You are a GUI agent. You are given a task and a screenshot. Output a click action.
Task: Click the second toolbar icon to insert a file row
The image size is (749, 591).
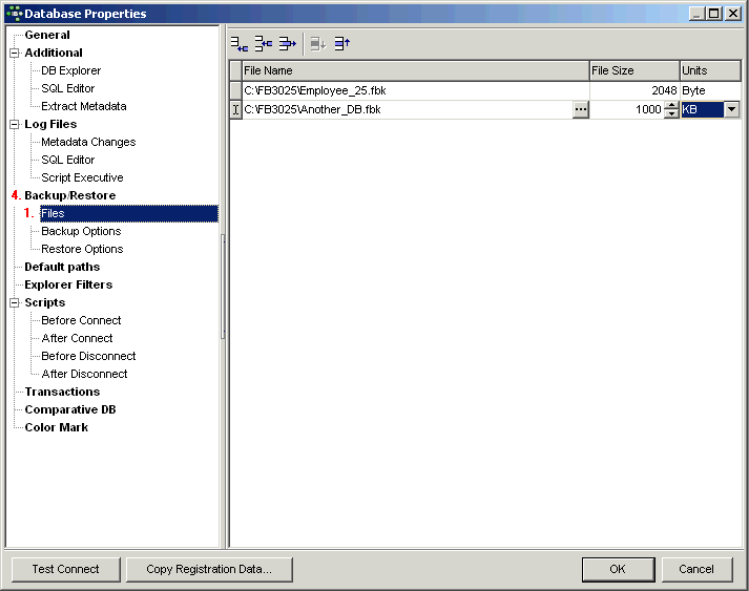coord(263,43)
